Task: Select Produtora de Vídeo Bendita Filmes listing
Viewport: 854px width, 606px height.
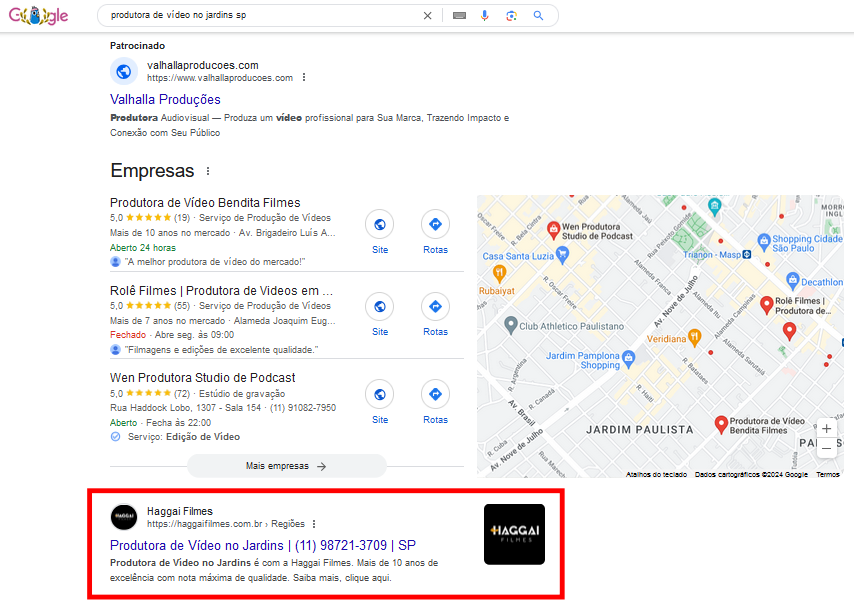Action: point(205,203)
